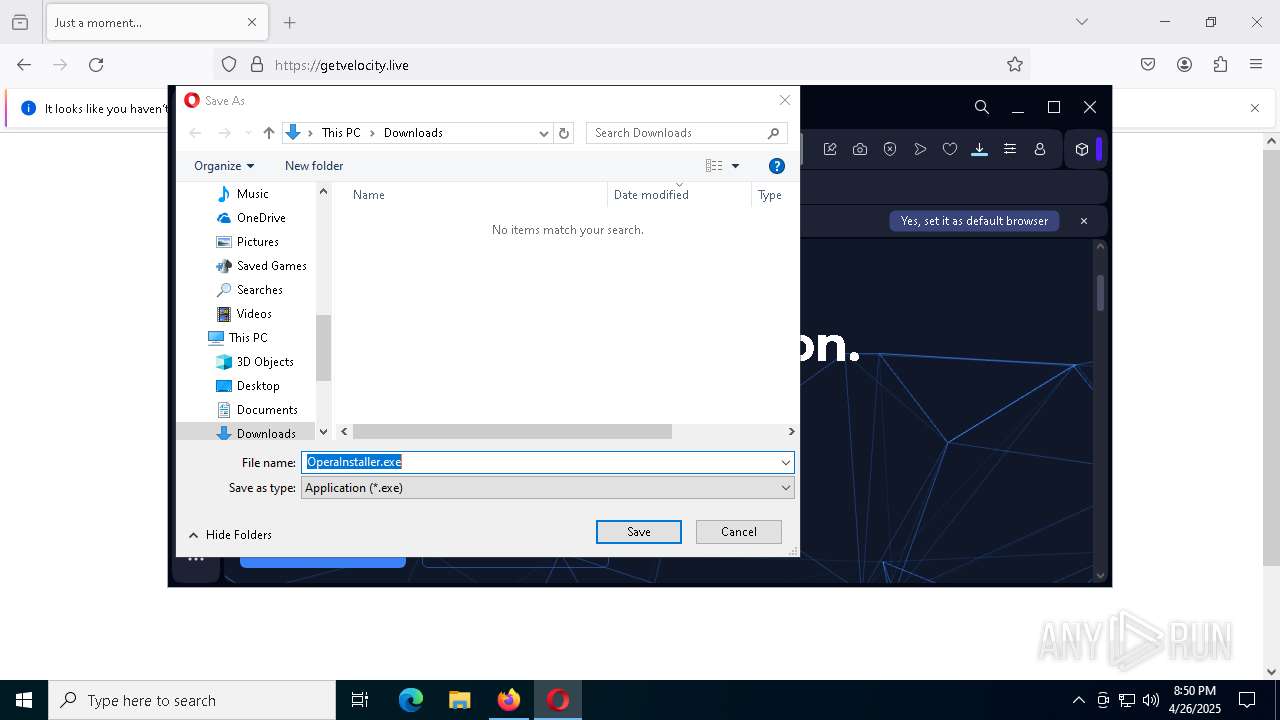The image size is (1280, 720).
Task: Edit the File name field
Action: click(x=540, y=462)
